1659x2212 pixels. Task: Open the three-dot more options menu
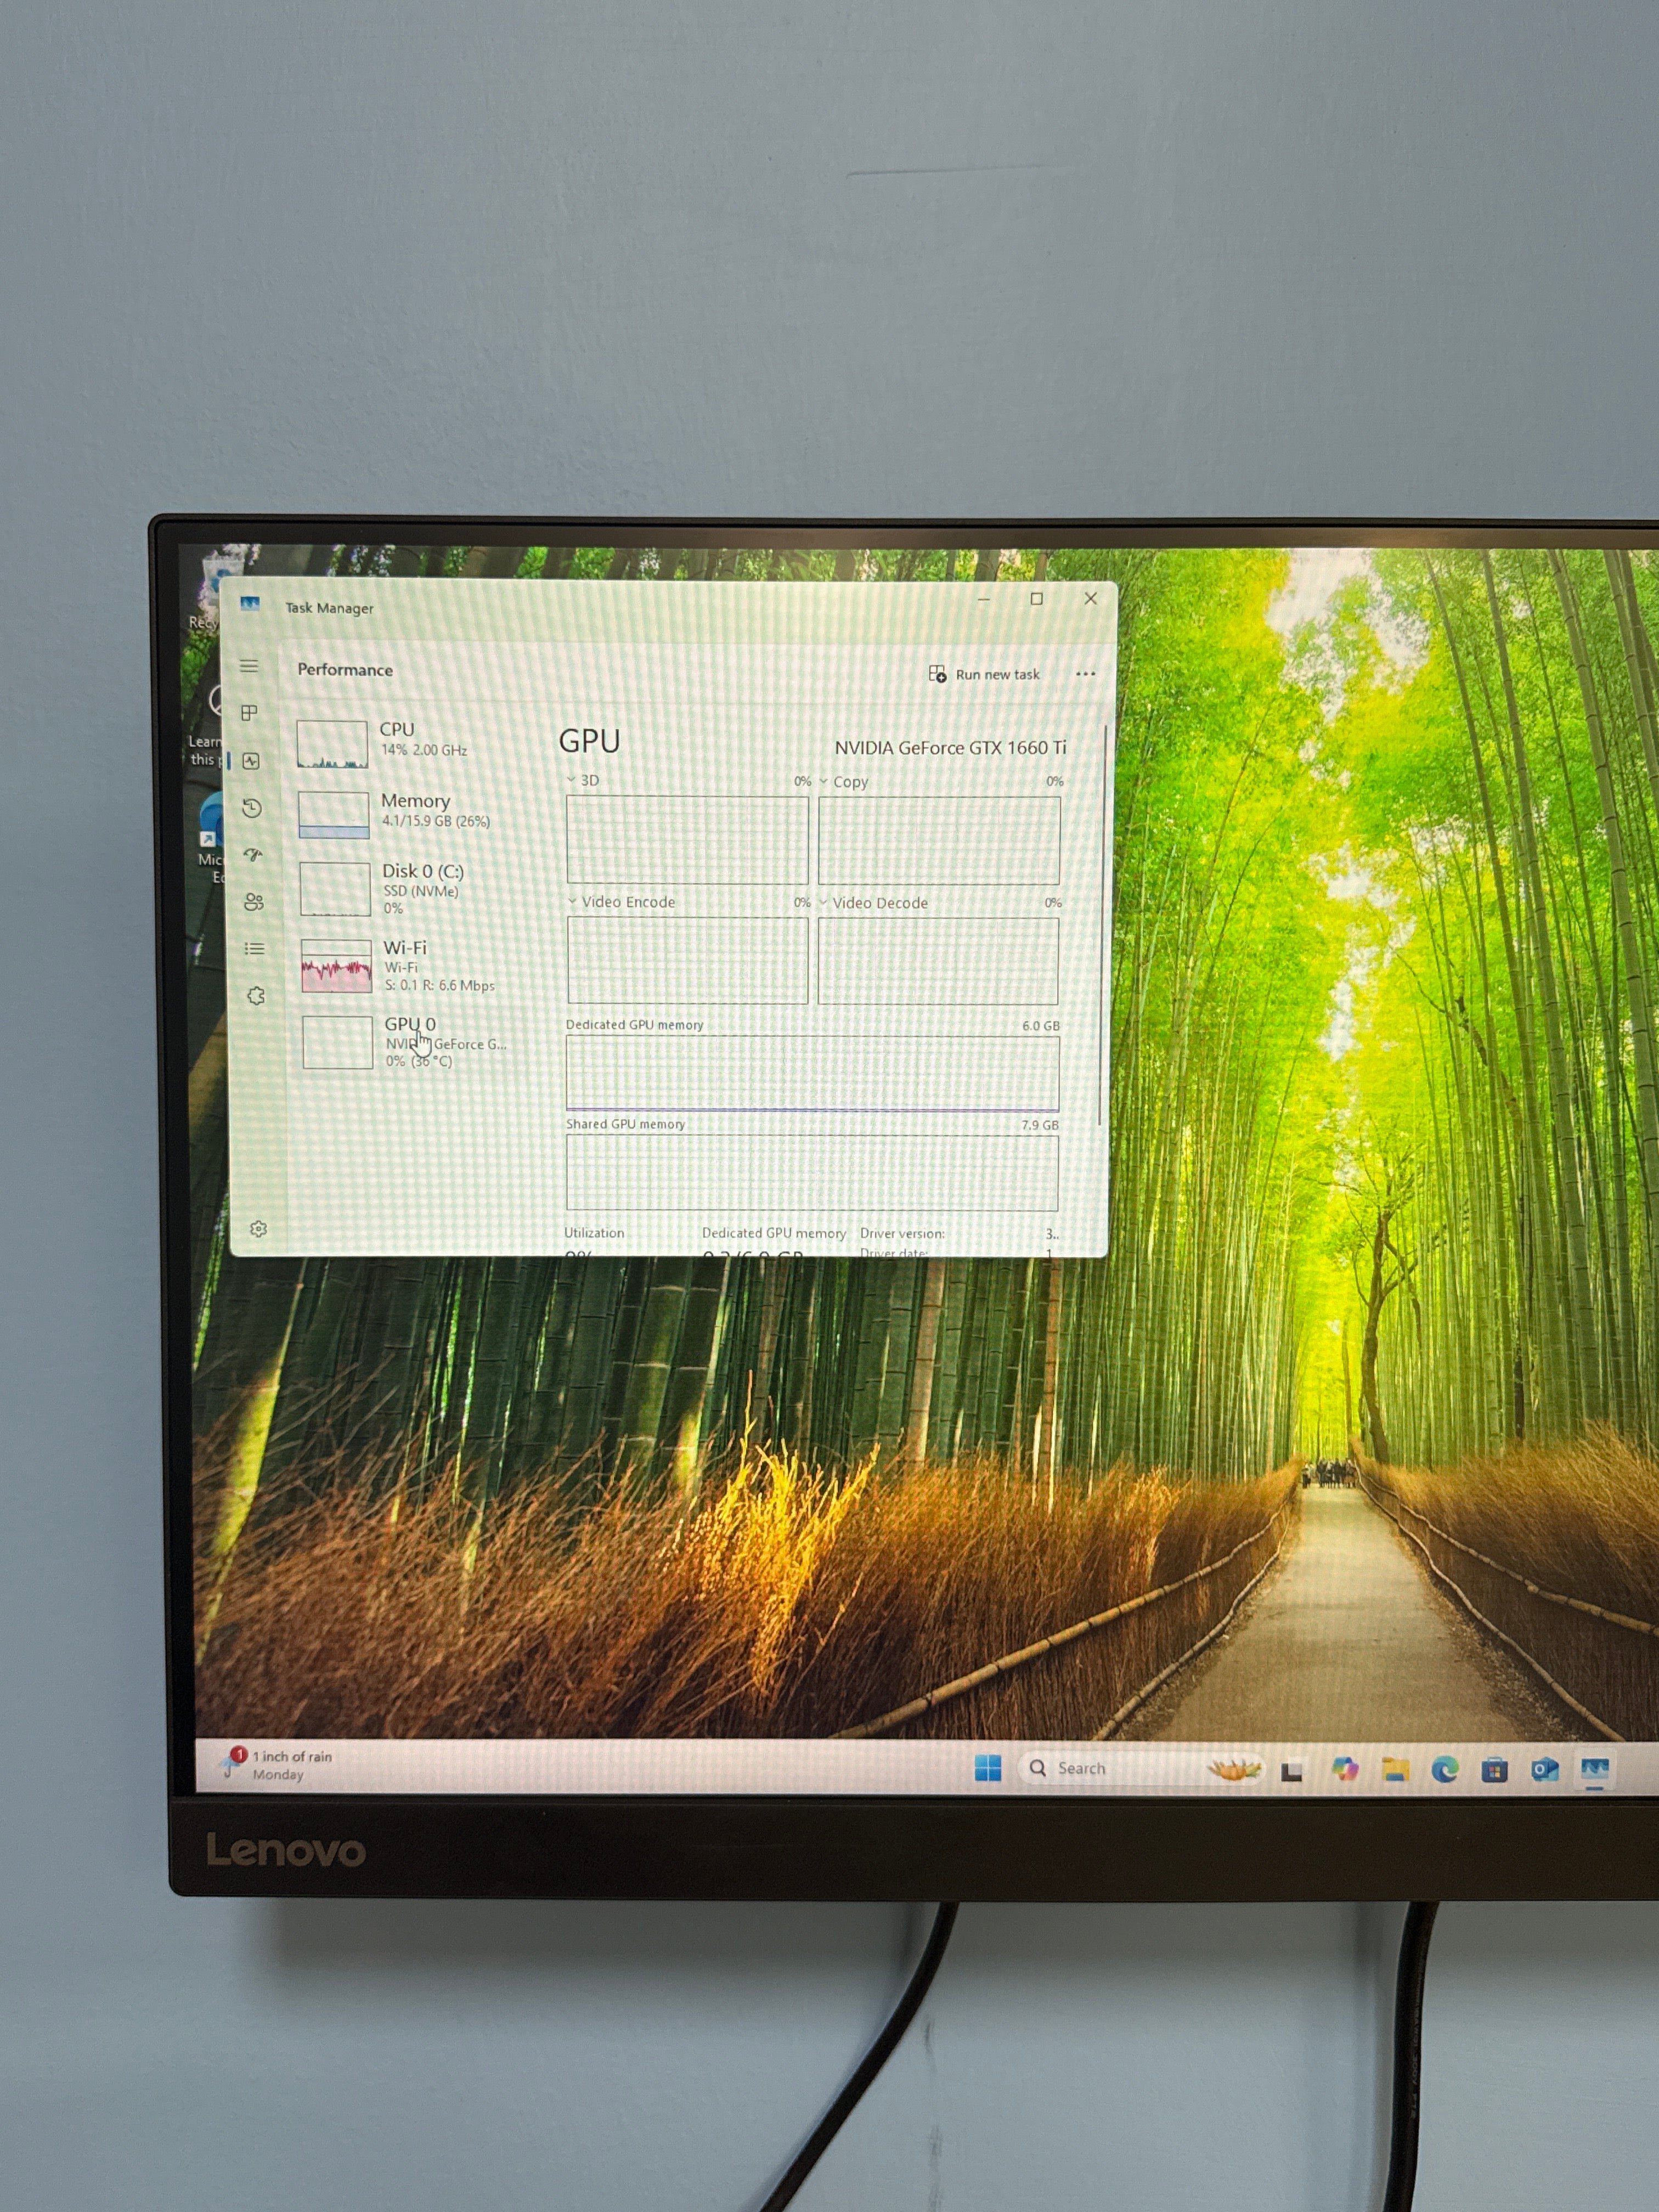[1085, 674]
